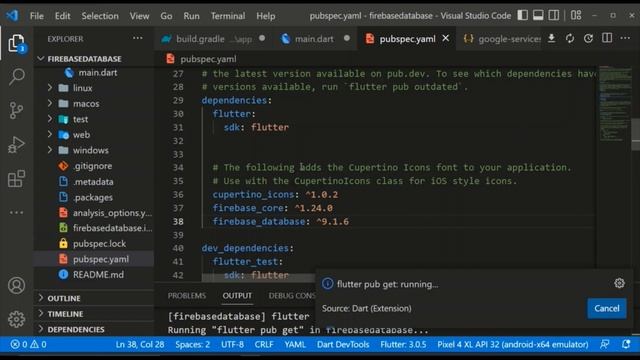Click the editor vertical scrollbar thumb
Viewport: 640px width, 360px height.
(636, 135)
